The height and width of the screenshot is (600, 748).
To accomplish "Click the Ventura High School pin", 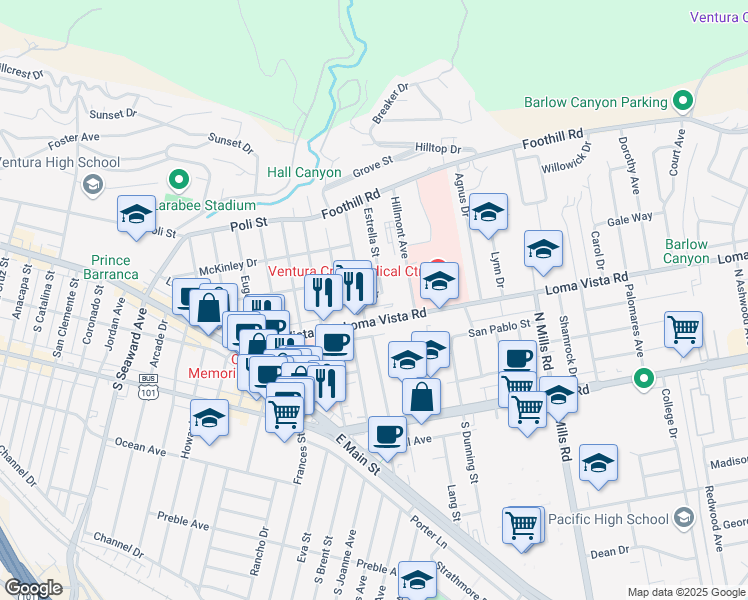I will pos(93,185).
